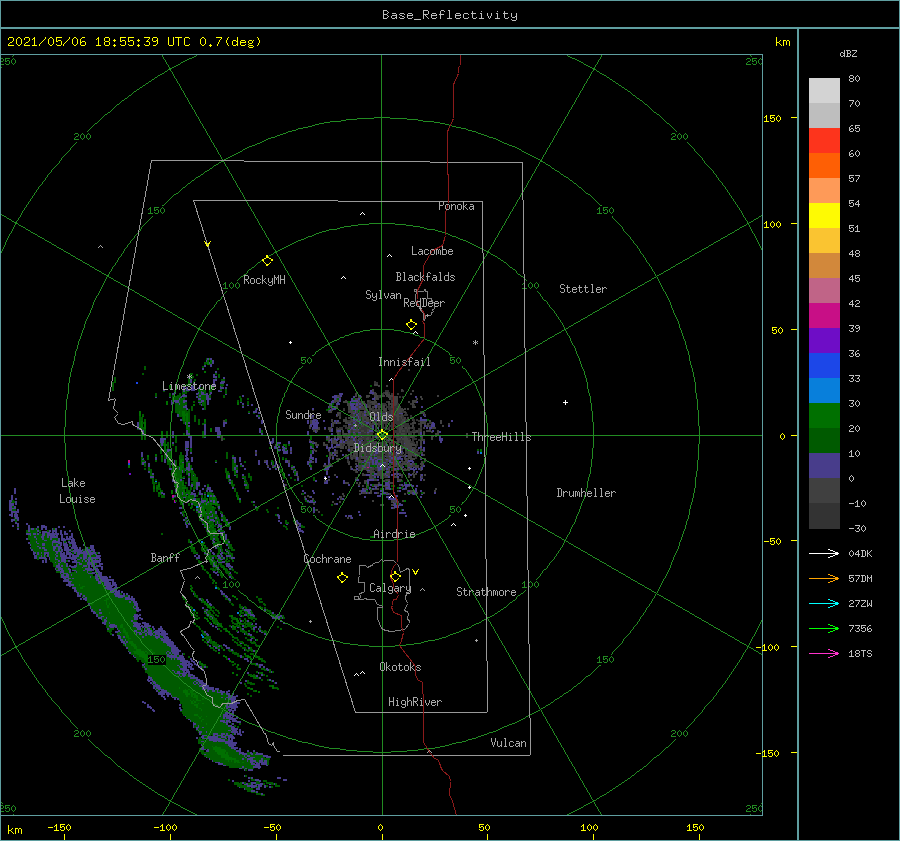Click the yellow radar-site diamond near Didsbury
The width and height of the screenshot is (900, 841).
tap(382, 435)
